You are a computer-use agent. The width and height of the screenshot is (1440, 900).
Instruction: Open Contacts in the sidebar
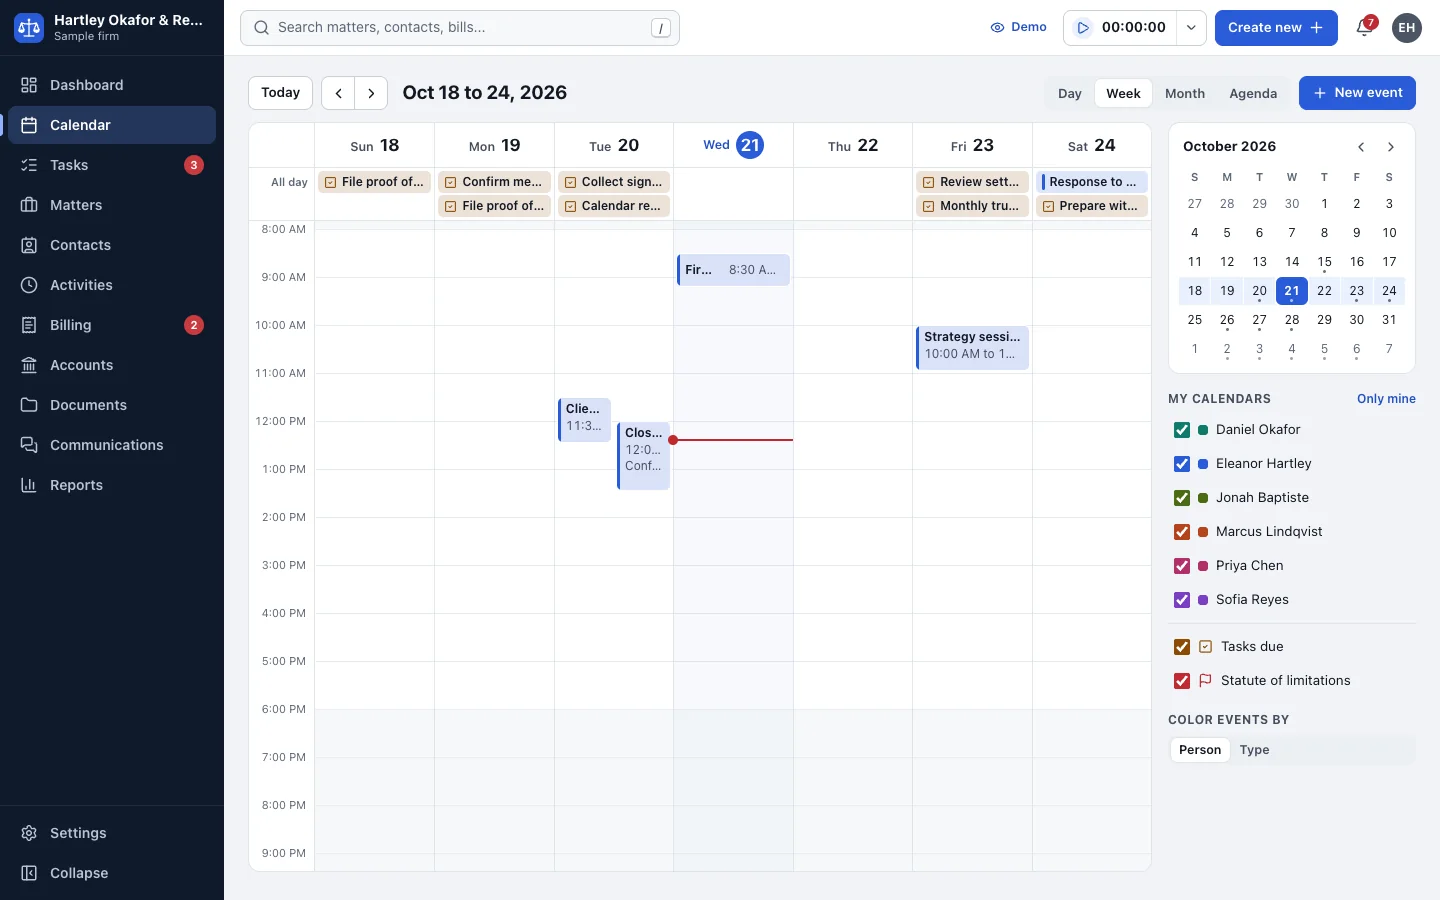pyautogui.click(x=112, y=245)
